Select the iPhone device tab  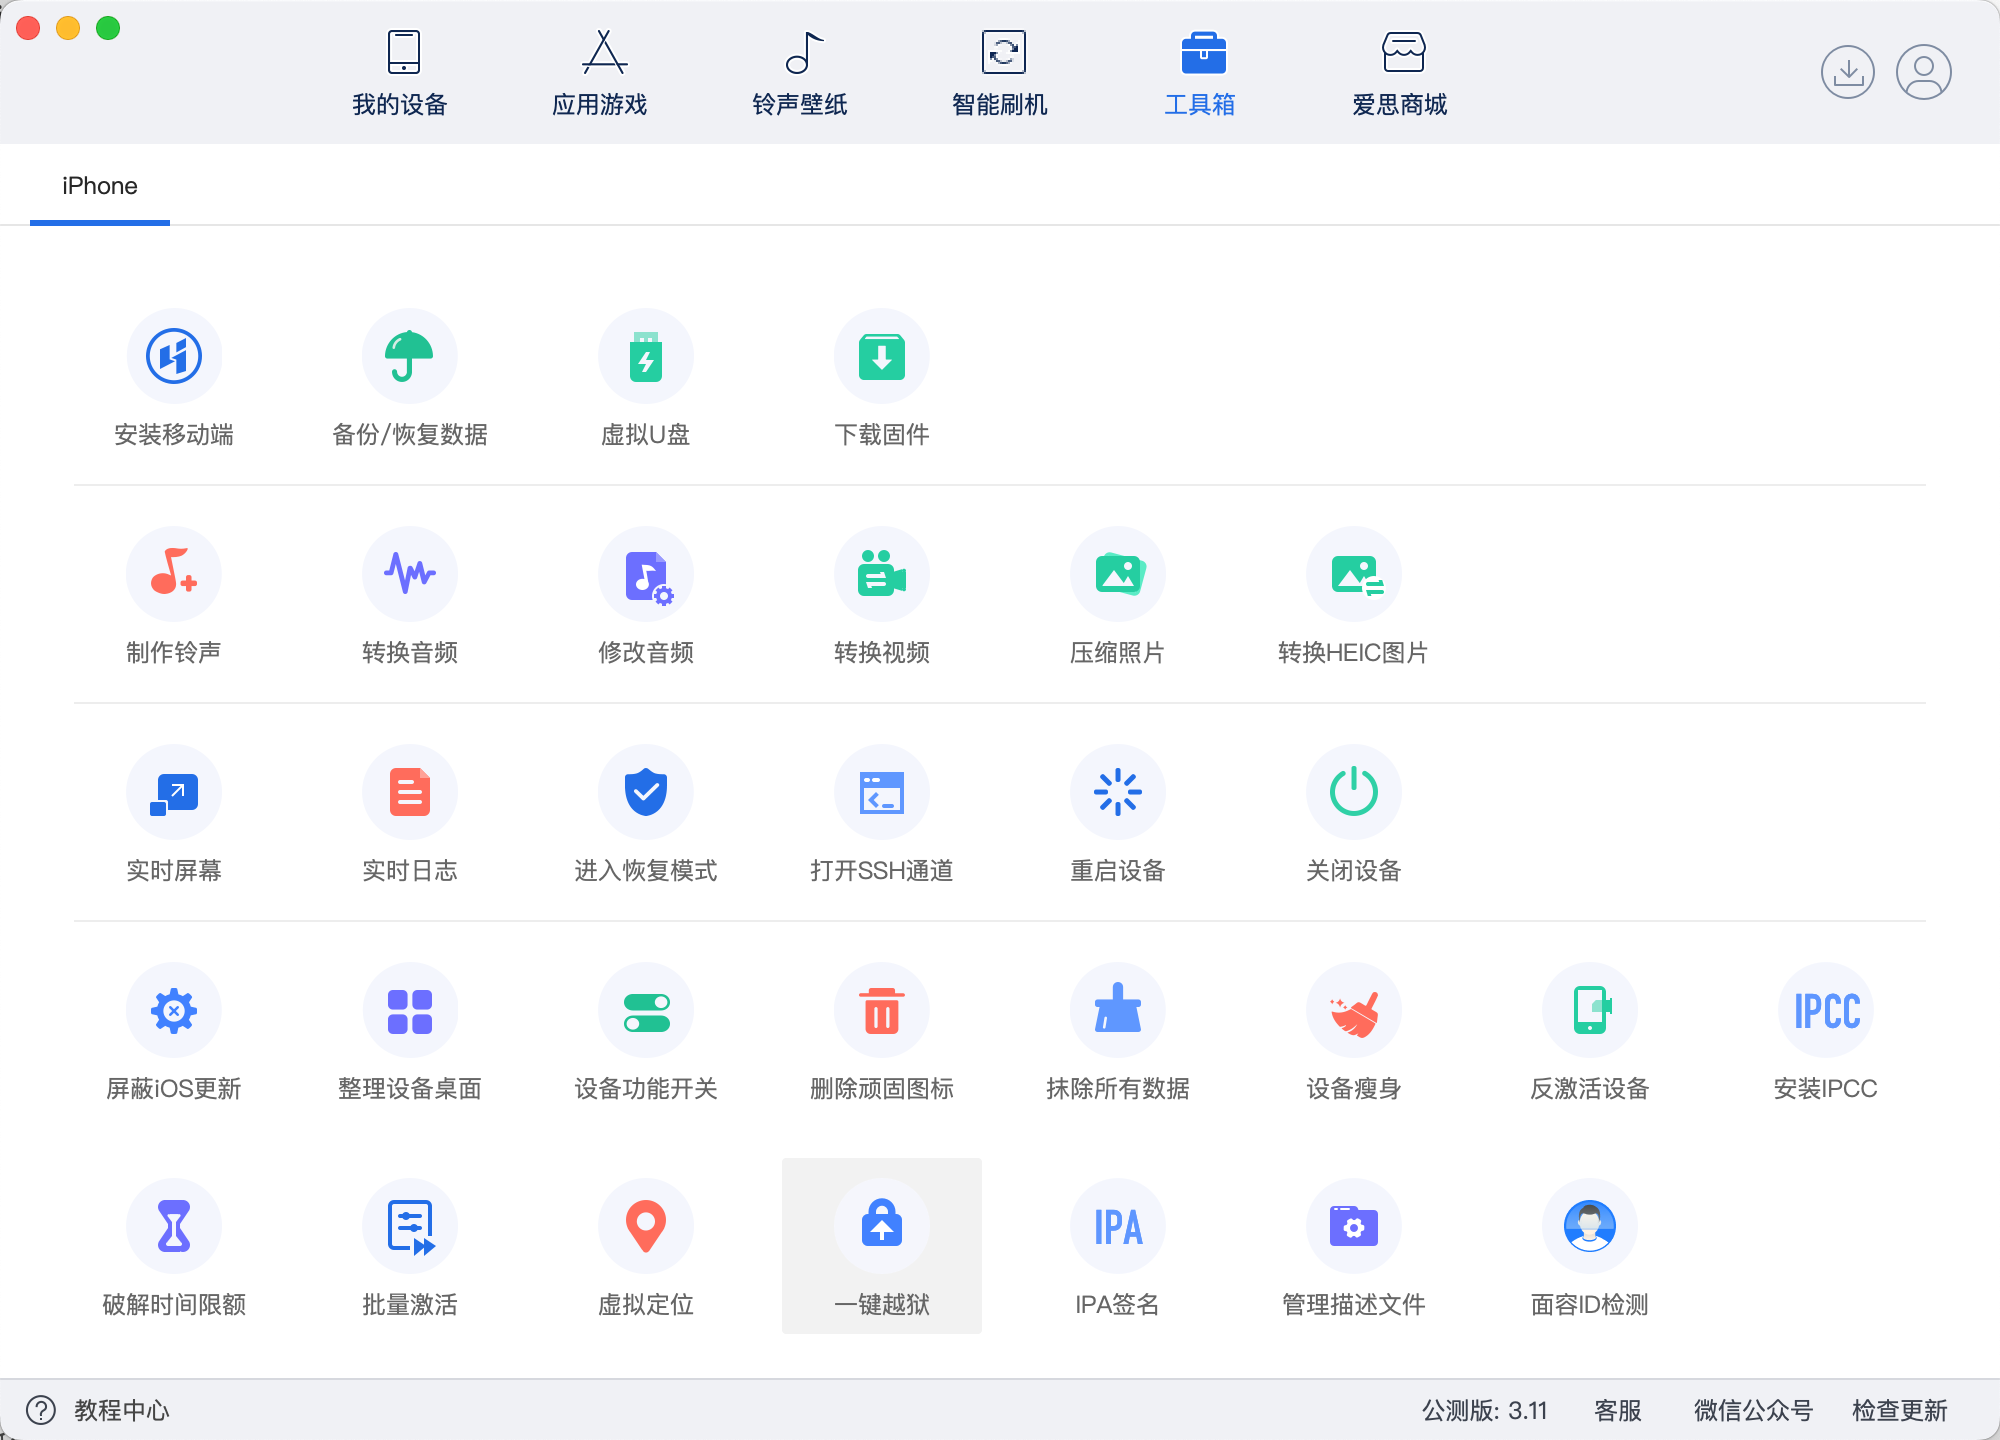(100, 186)
